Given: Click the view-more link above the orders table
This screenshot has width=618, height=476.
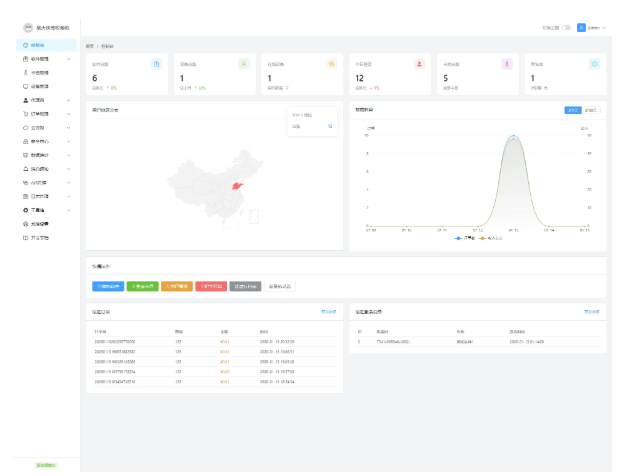Looking at the screenshot, I should click(x=328, y=312).
